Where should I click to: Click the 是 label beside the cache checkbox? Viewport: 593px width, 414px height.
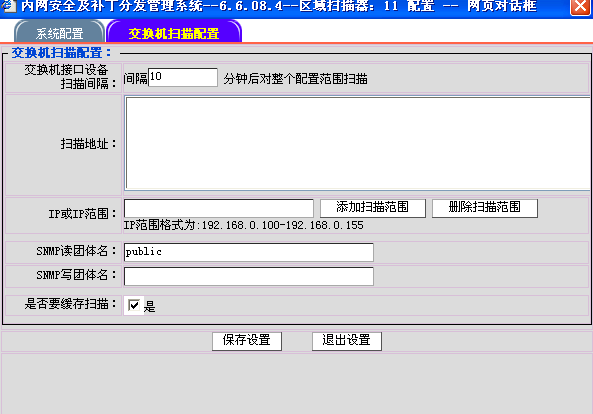(149, 306)
